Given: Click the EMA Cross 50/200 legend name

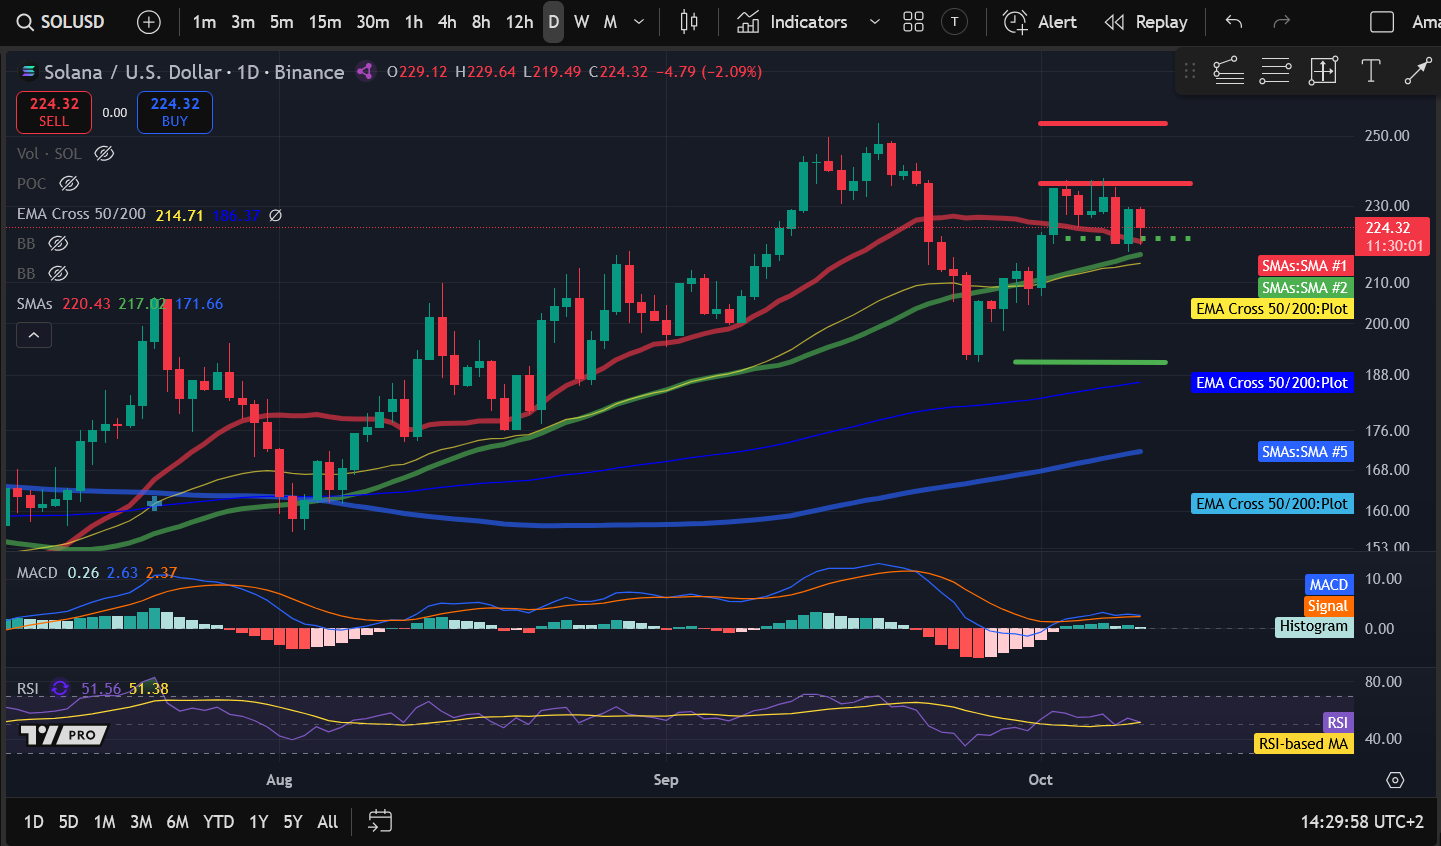Looking at the screenshot, I should point(81,214).
